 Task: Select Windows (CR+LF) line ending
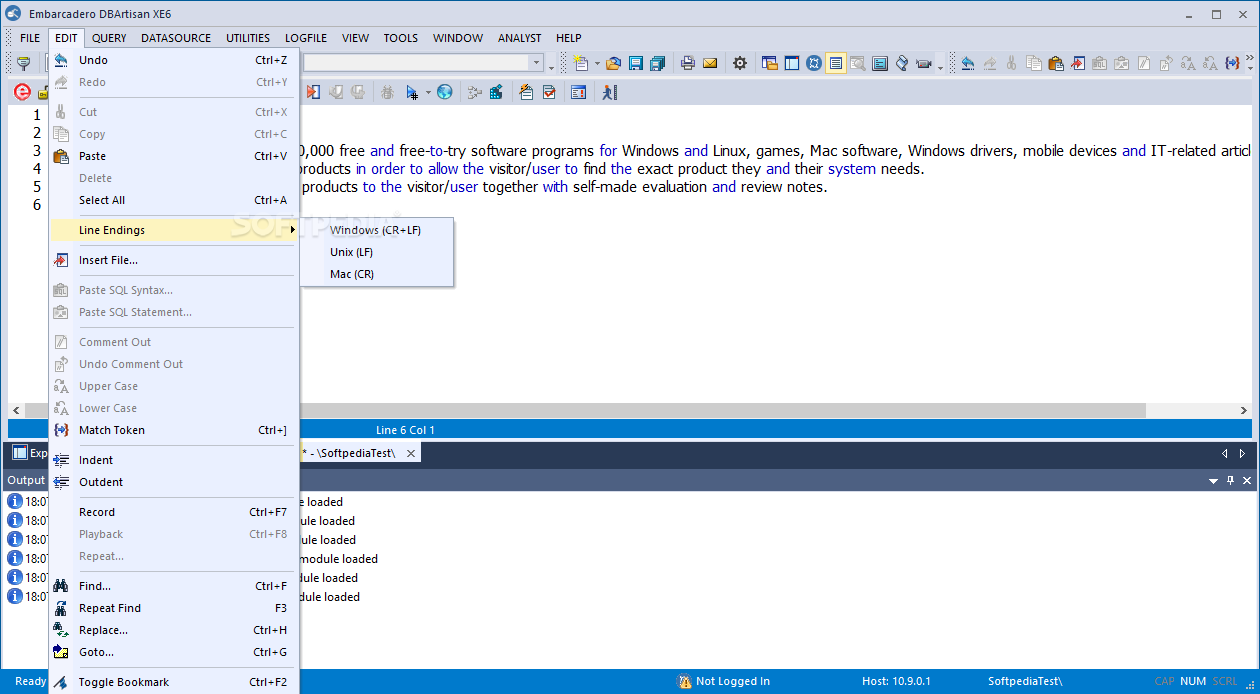376,230
